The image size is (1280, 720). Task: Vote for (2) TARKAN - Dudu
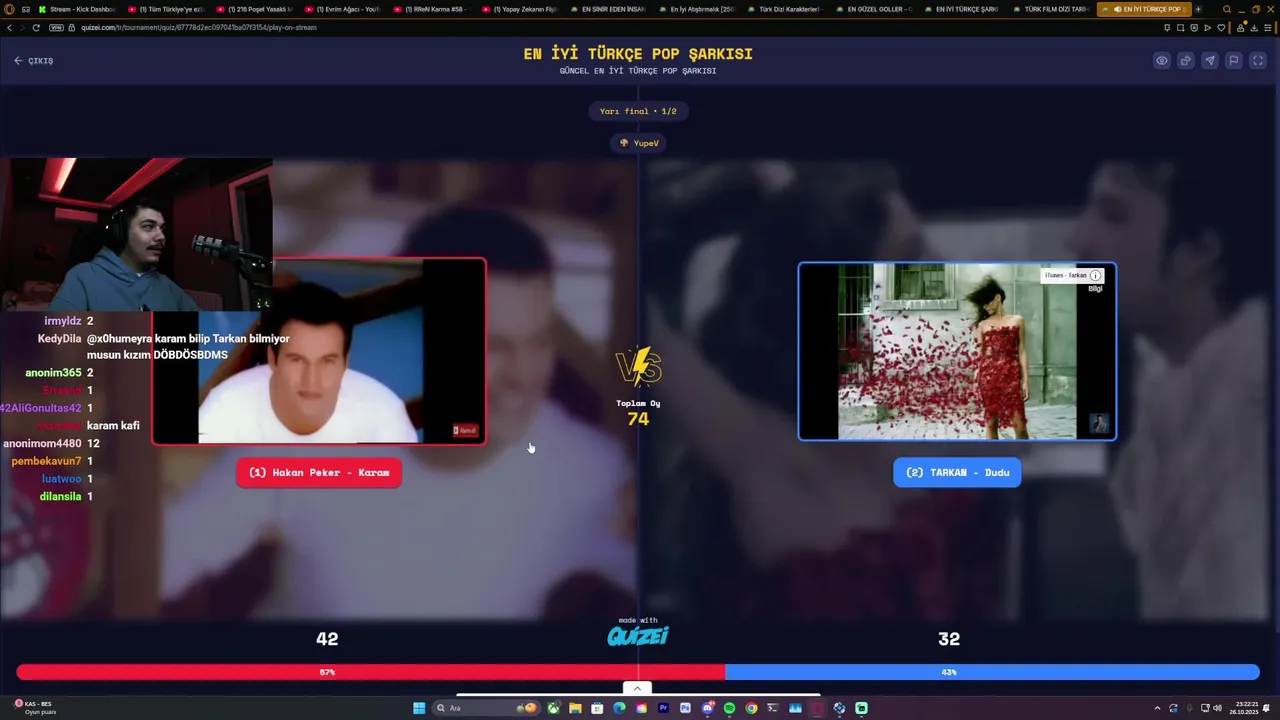957,472
